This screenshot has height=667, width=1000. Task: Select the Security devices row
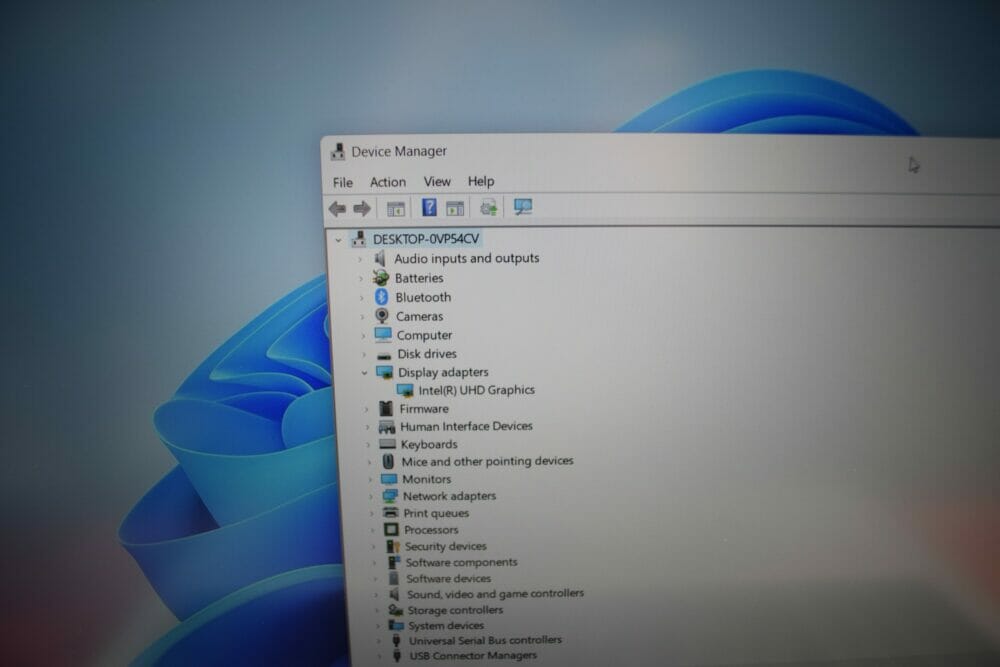(445, 546)
